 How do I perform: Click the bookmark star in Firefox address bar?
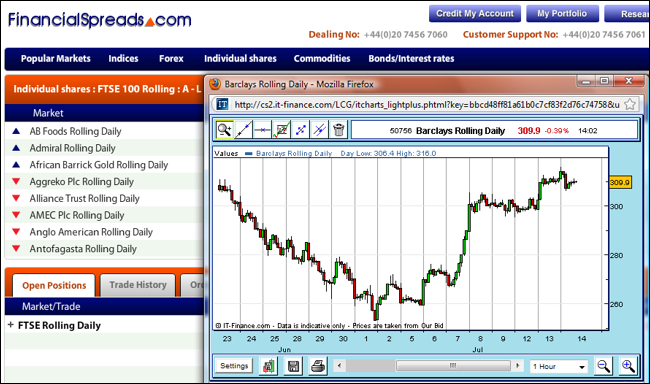[630, 104]
